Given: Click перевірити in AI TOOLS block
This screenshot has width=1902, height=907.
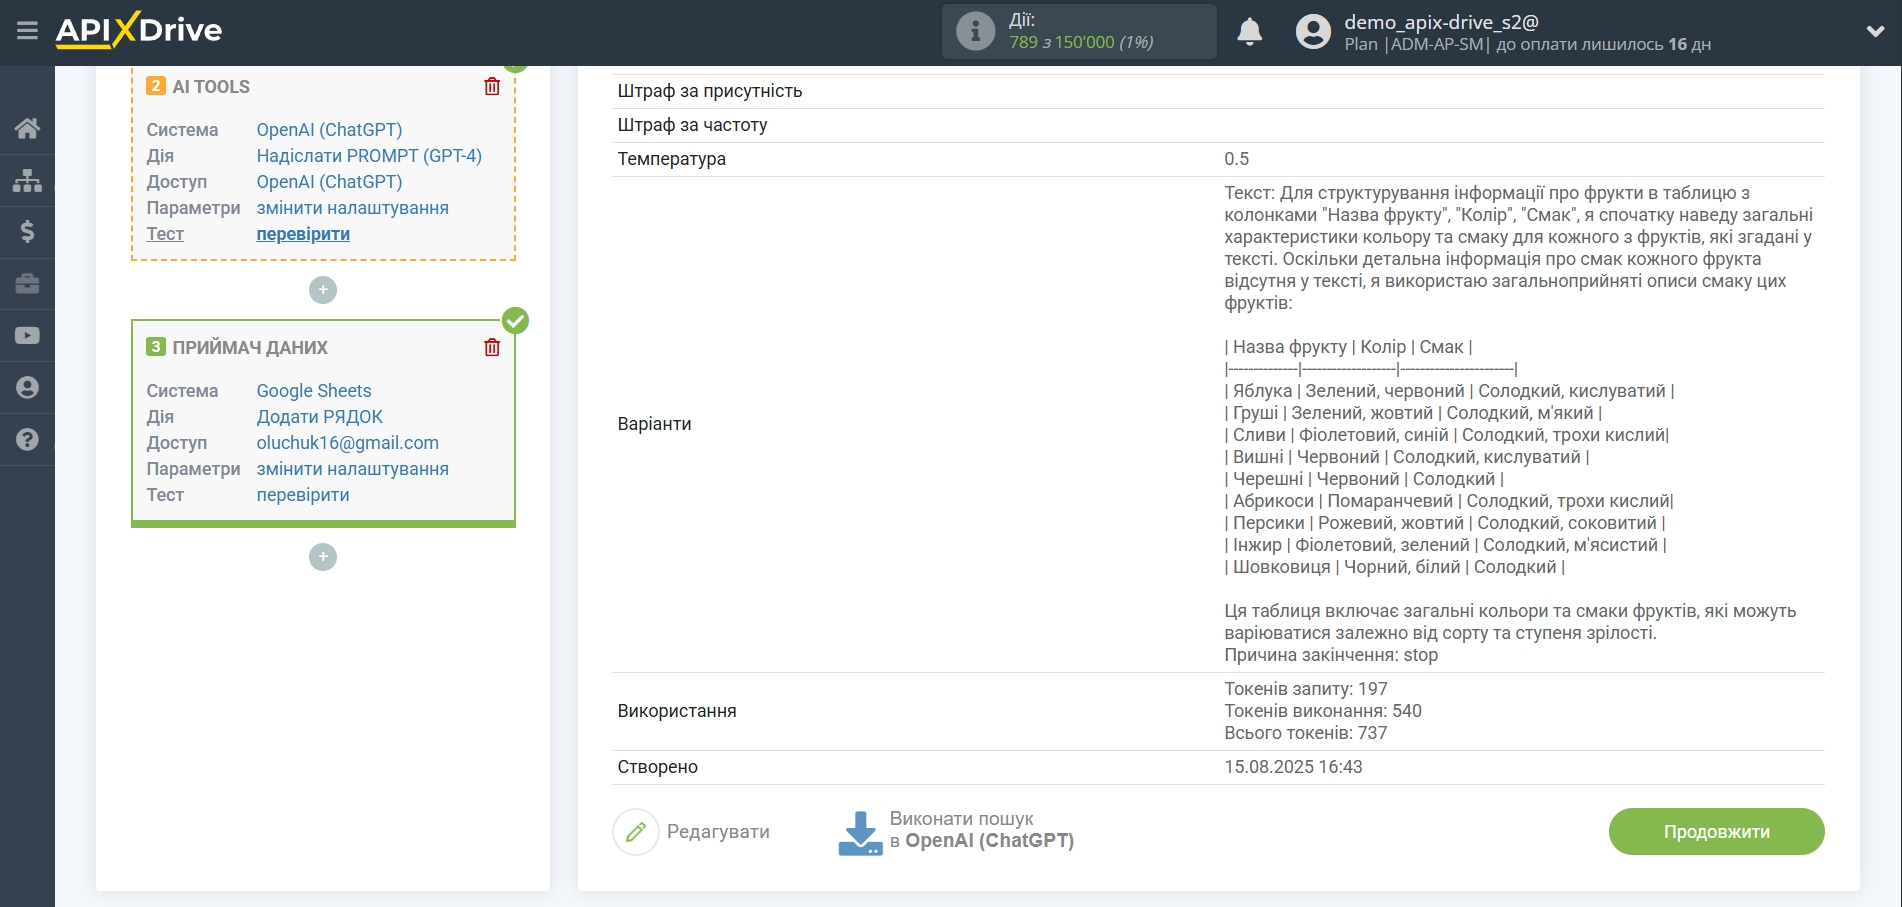Looking at the screenshot, I should [303, 234].
